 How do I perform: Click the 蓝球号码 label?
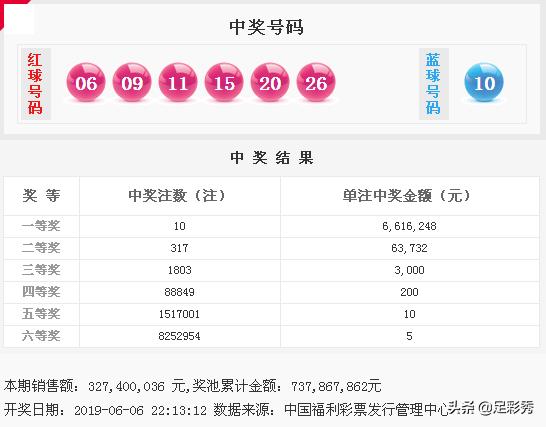pyautogui.click(x=433, y=84)
